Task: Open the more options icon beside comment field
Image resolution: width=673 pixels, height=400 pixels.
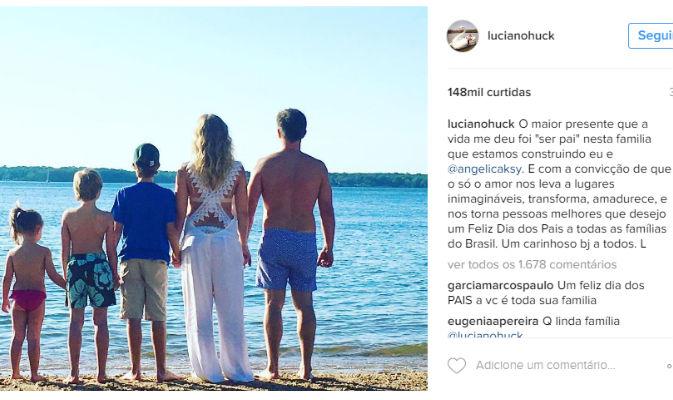Action: [670, 366]
